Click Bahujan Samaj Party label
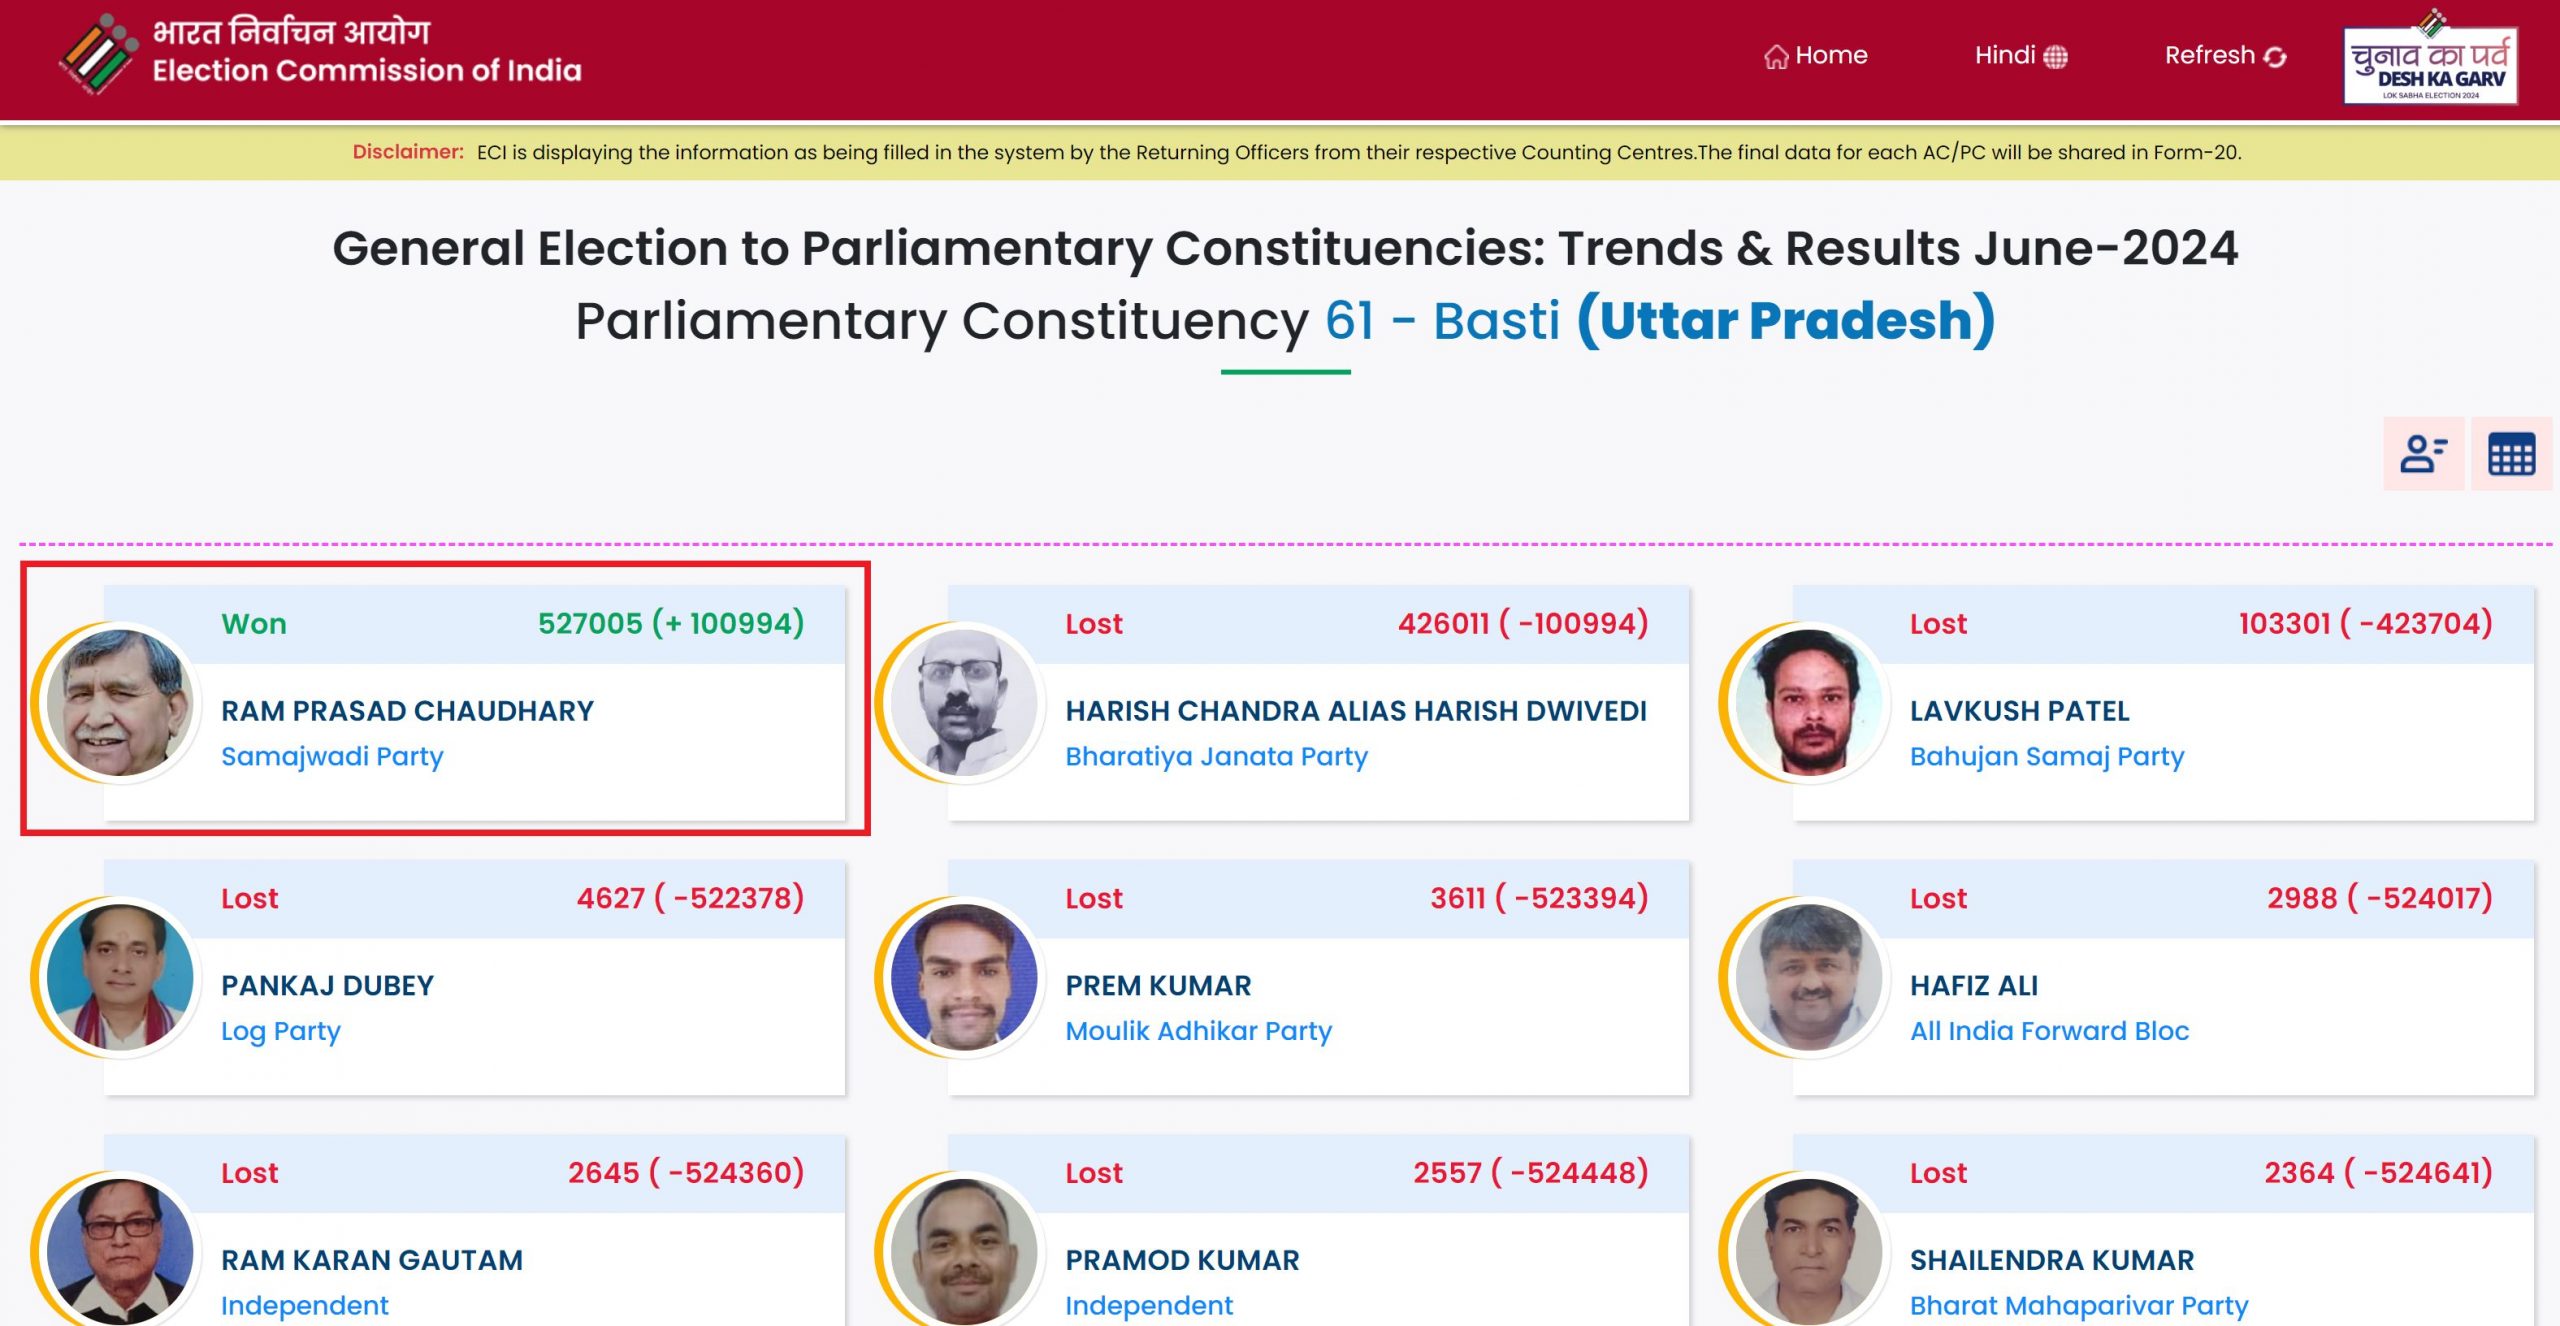The width and height of the screenshot is (2560, 1326). tap(2046, 756)
